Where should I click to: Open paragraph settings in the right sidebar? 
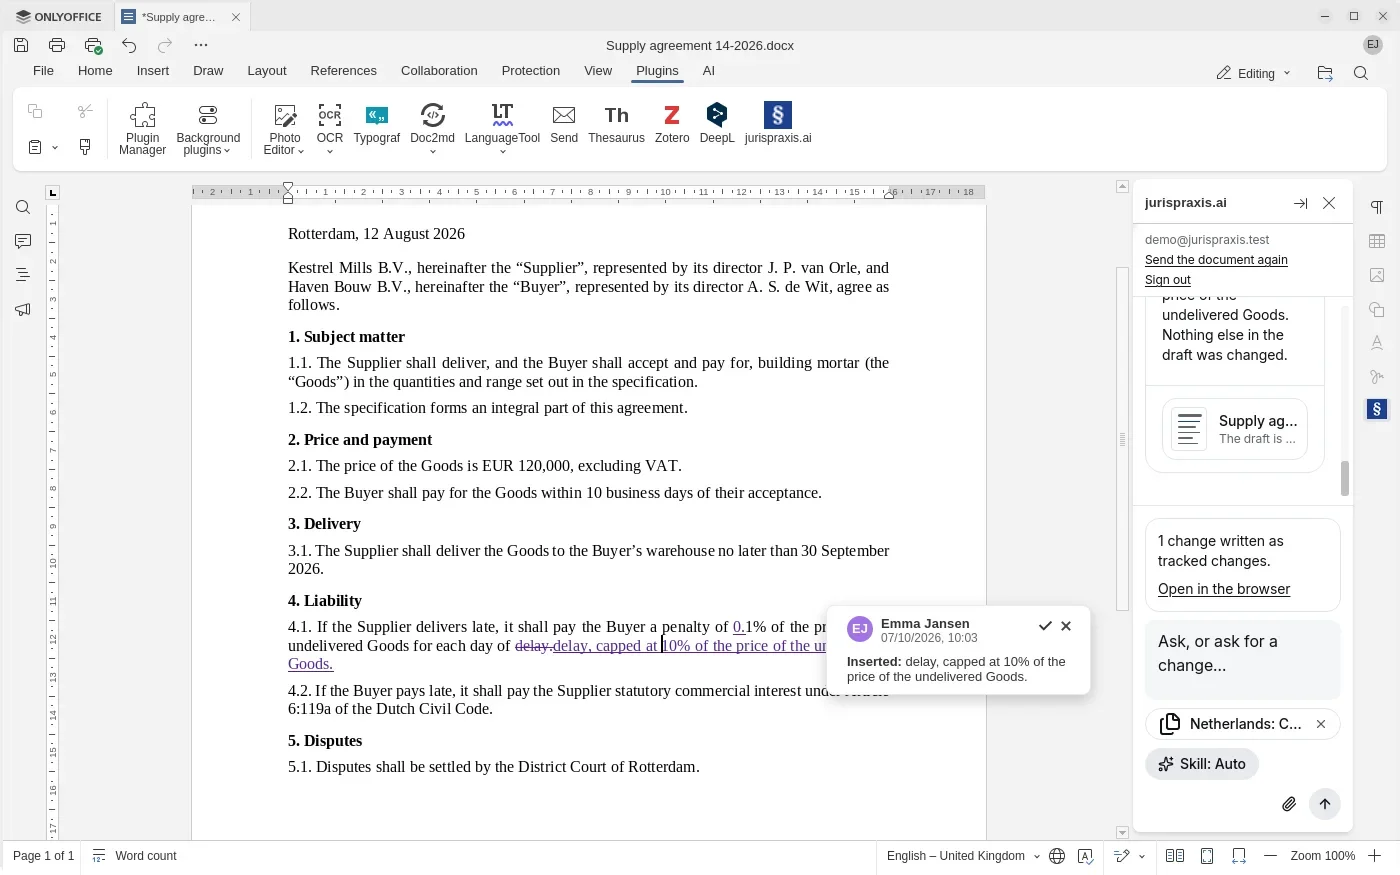[x=1377, y=207]
